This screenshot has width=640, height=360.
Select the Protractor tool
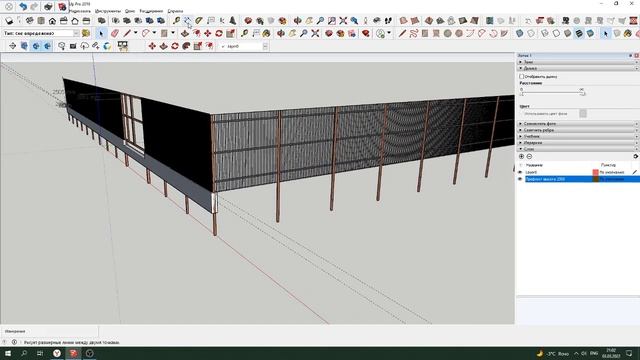199,20
